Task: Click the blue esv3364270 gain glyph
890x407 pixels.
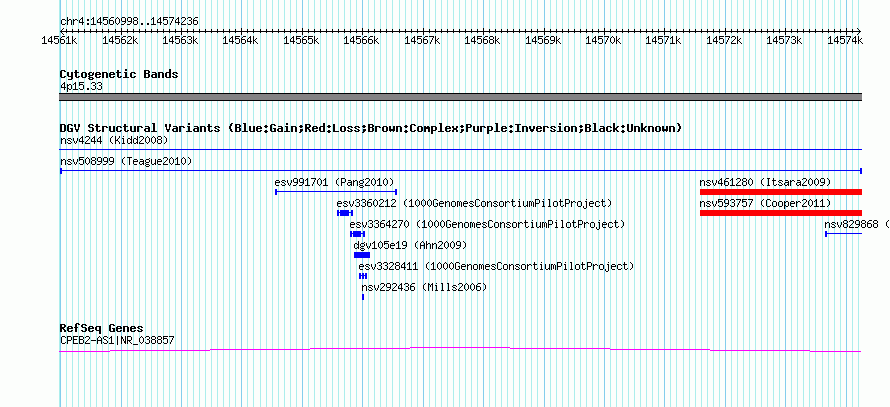Action: (x=358, y=234)
